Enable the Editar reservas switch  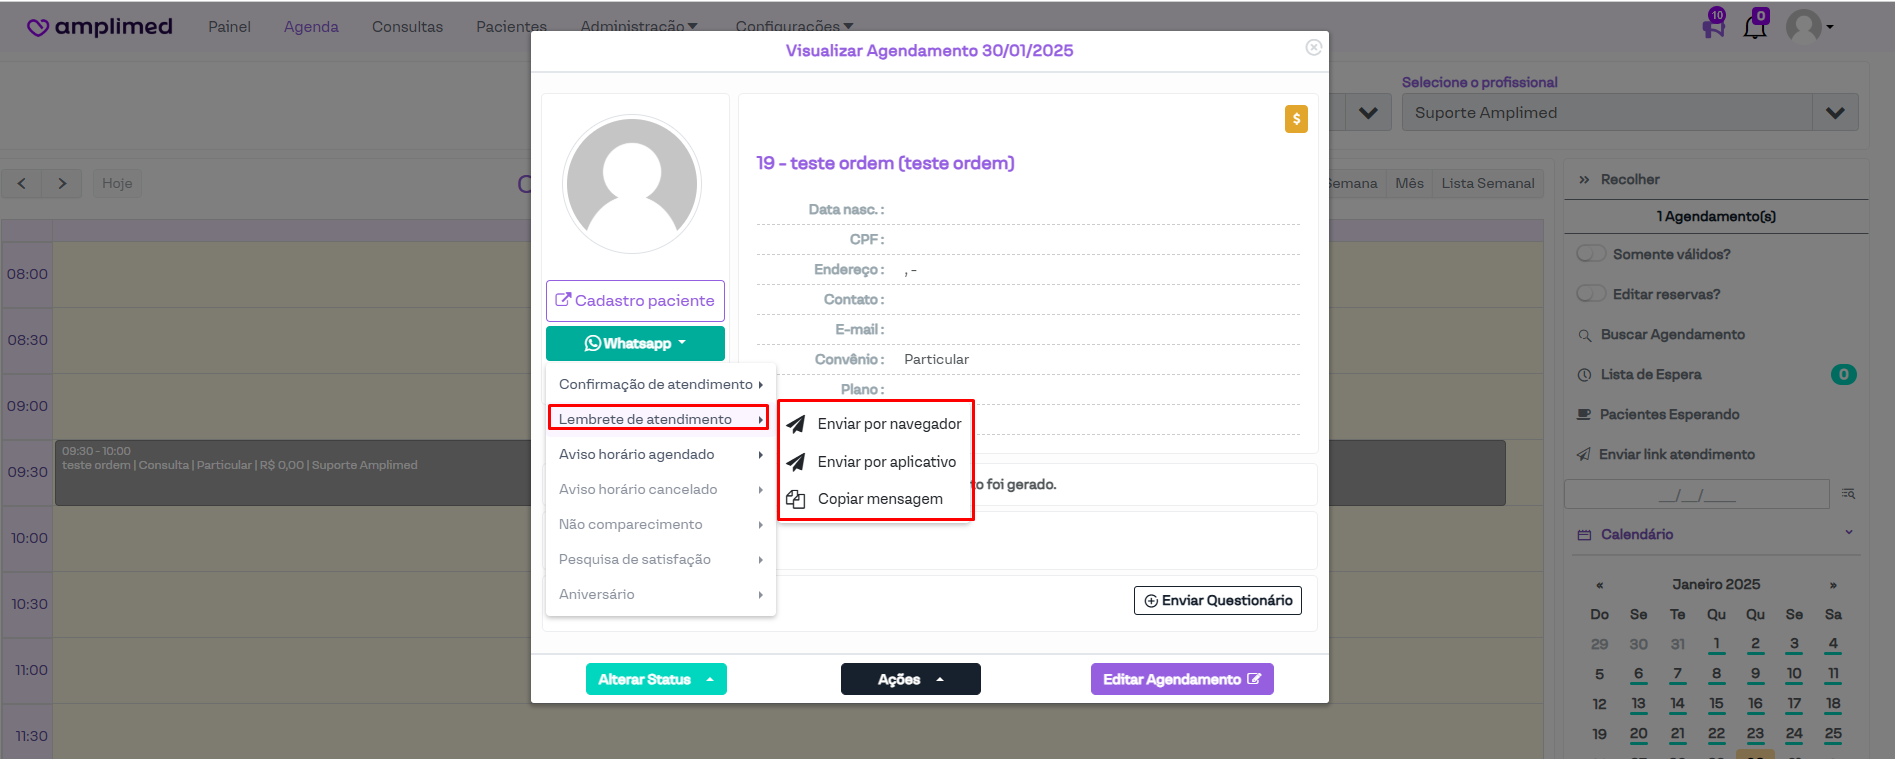coord(1590,294)
